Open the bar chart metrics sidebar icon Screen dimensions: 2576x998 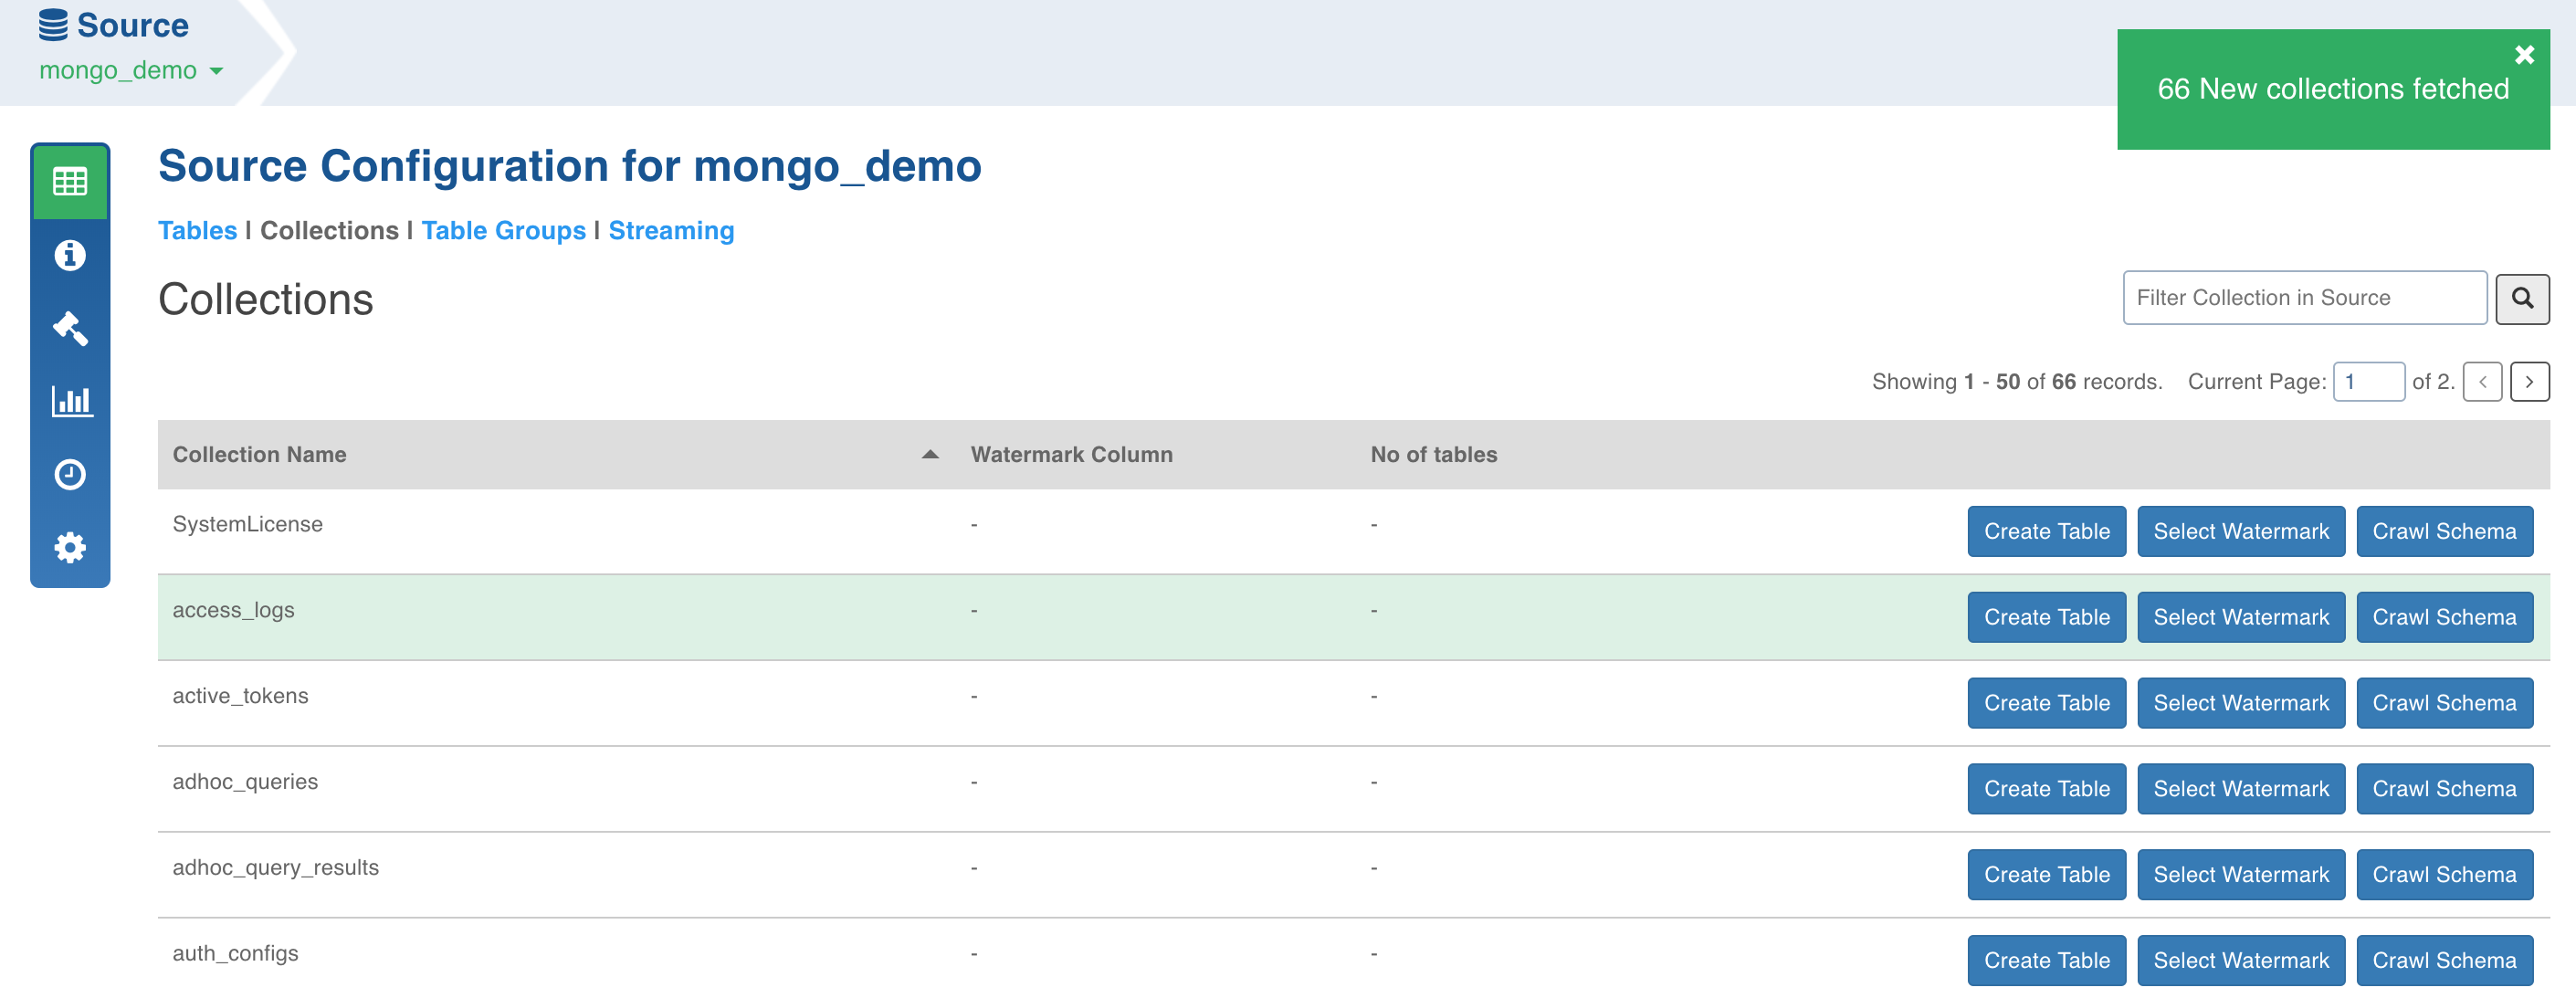tap(70, 401)
